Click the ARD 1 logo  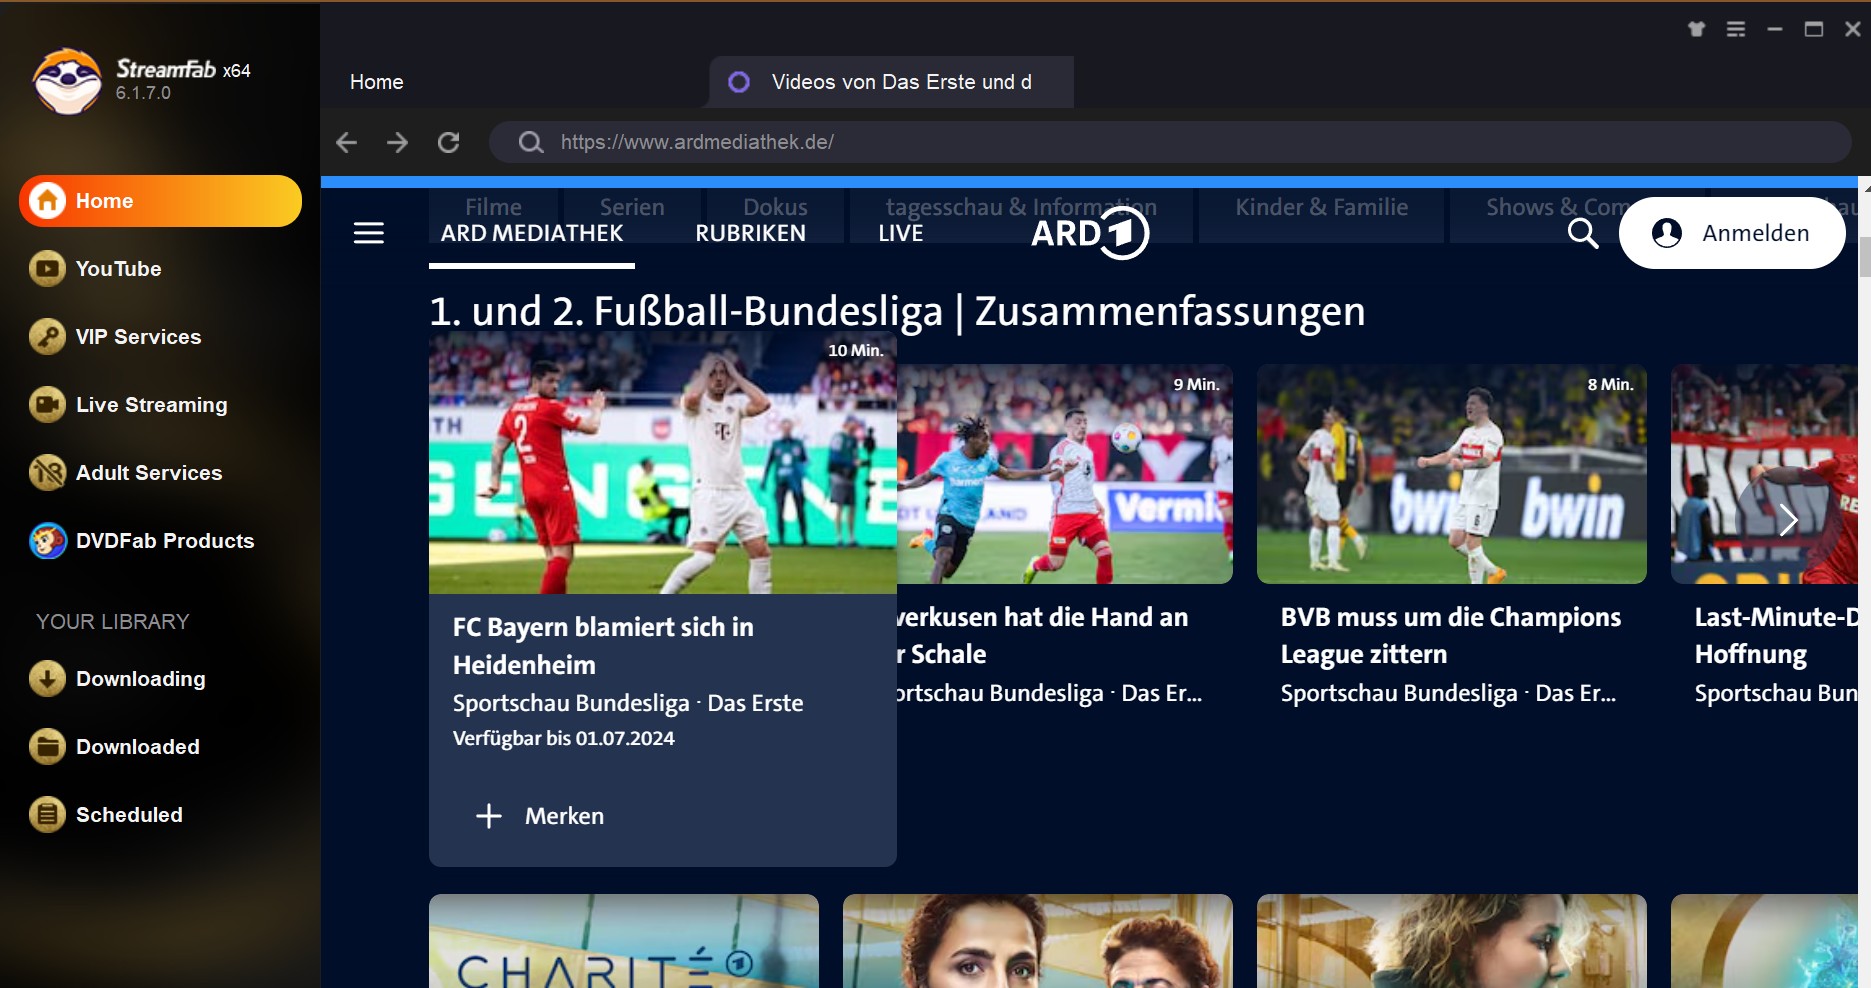(1090, 233)
